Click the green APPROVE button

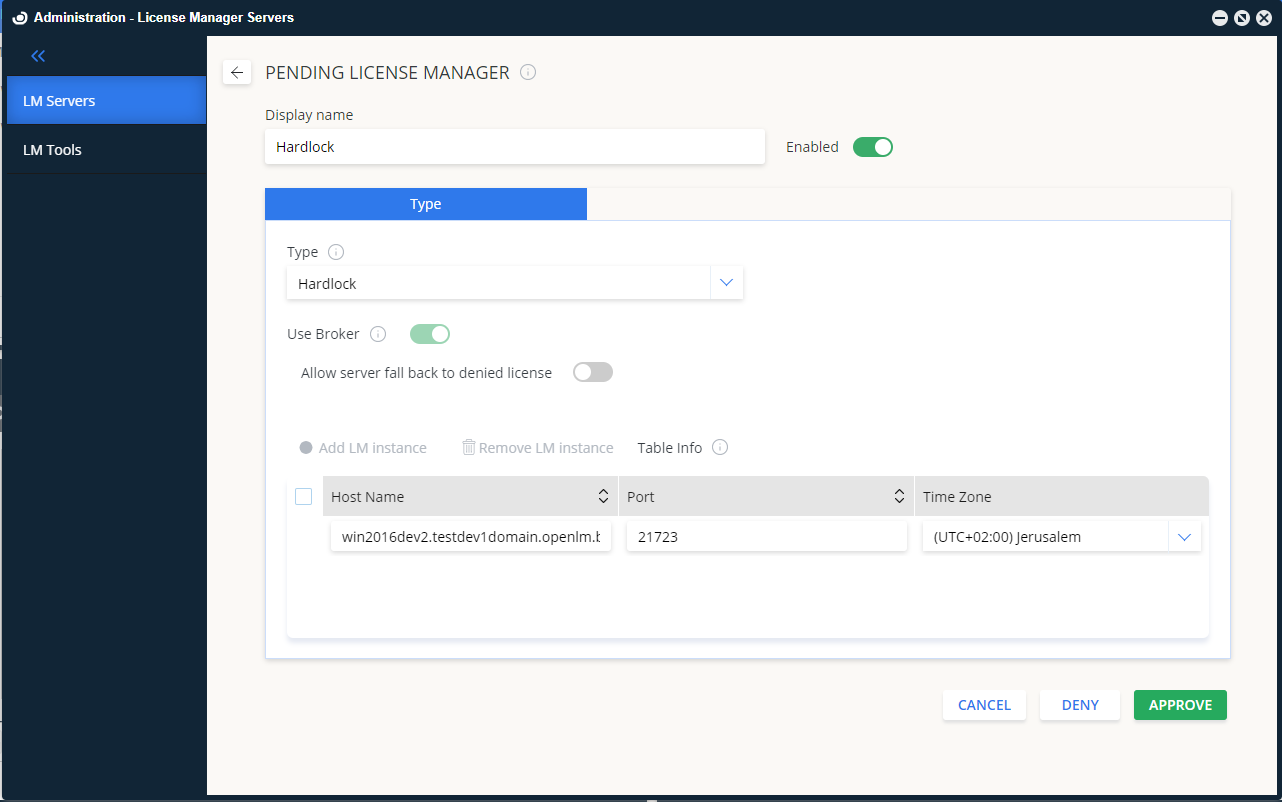point(1180,705)
